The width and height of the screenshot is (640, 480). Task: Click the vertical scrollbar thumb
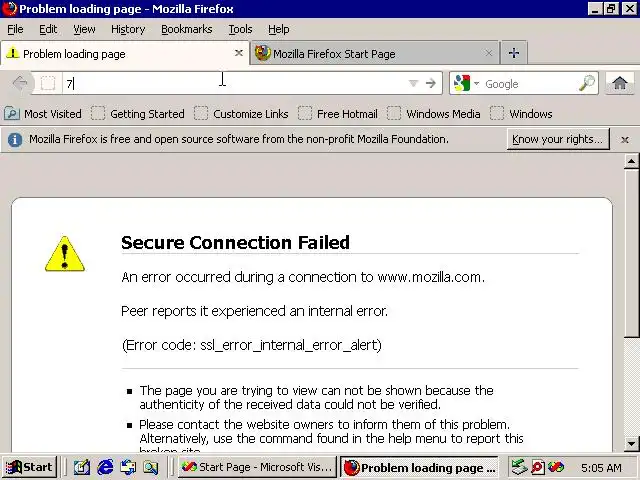[x=631, y=252]
